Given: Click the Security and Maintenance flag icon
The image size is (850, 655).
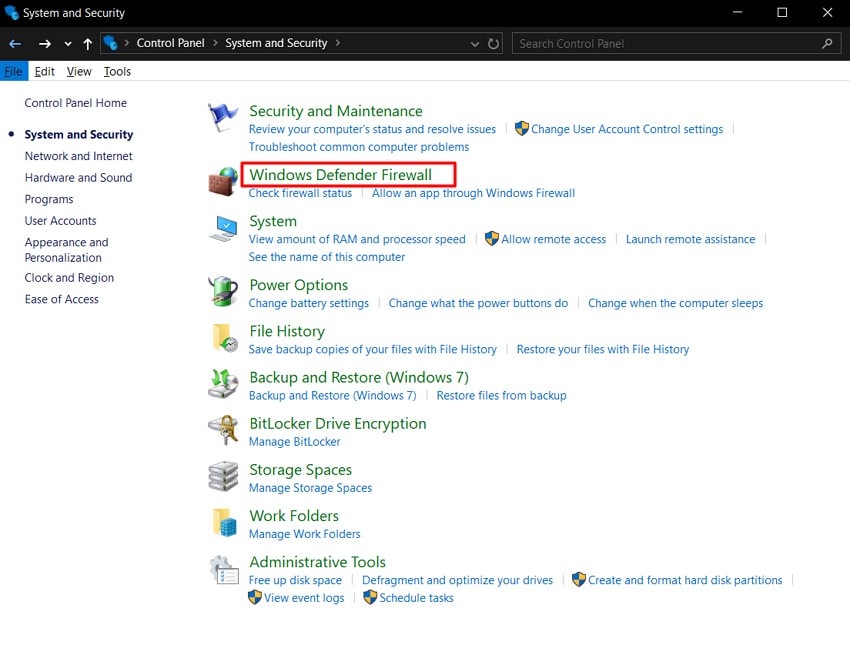Looking at the screenshot, I should [x=223, y=117].
